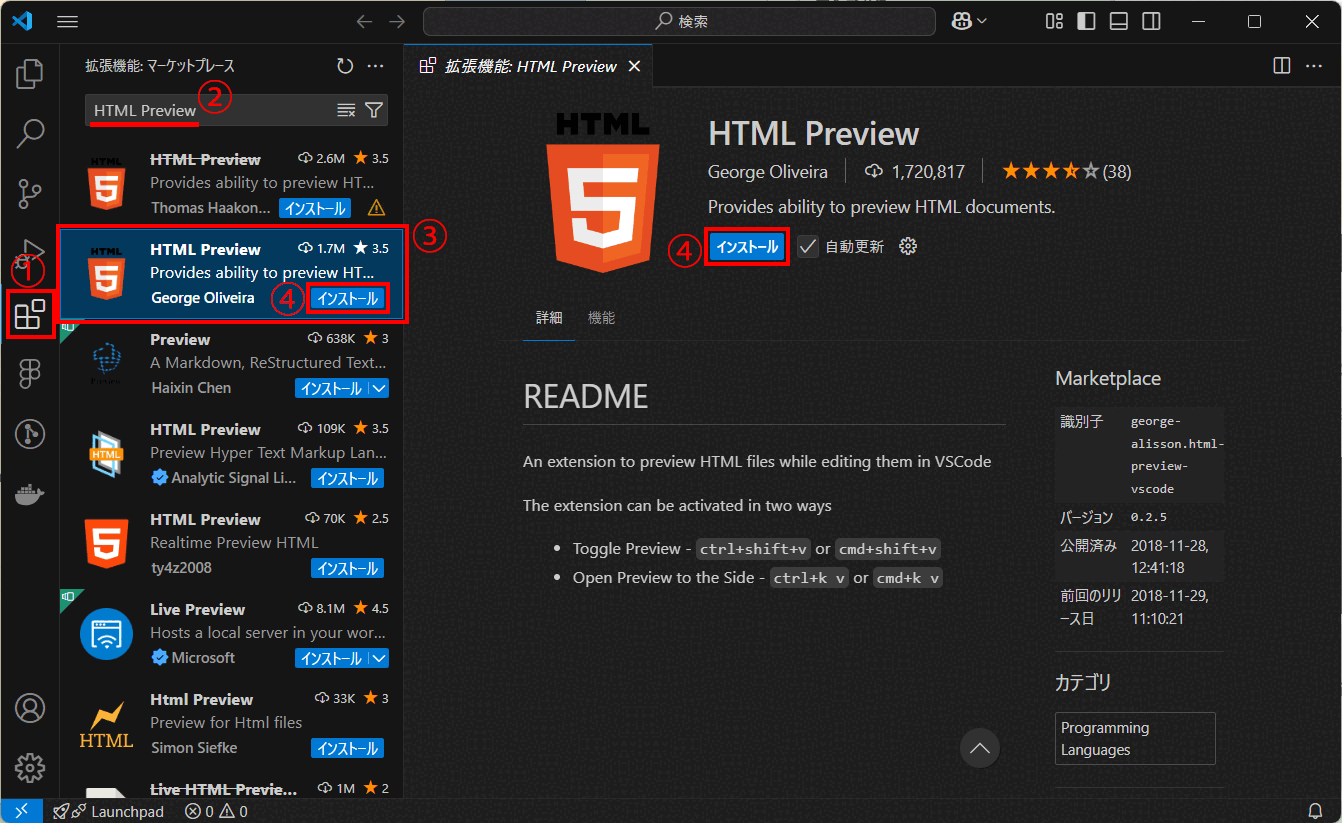
Task: Install Html Preview by Simon Siefke
Action: [x=347, y=748]
